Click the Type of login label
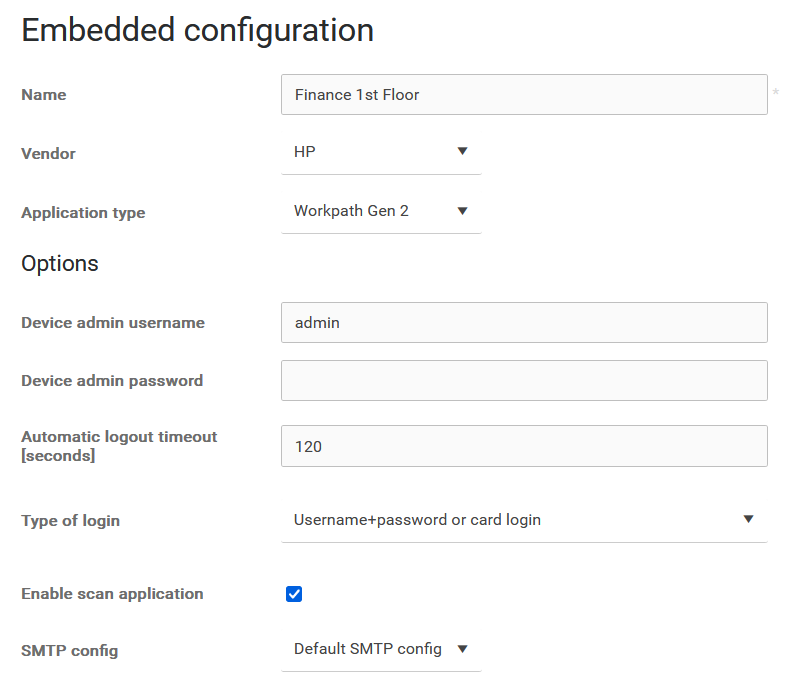The image size is (798, 694). click(x=70, y=521)
